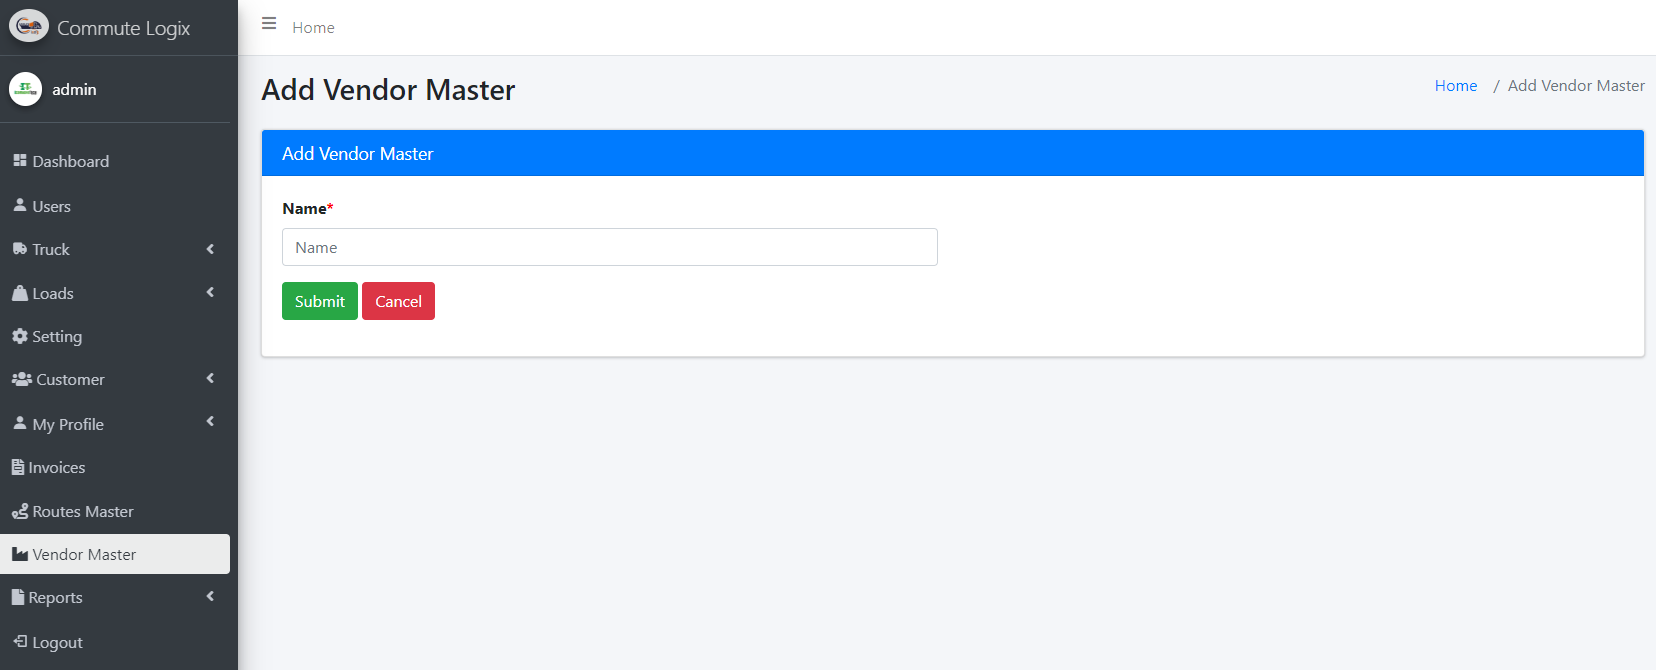Focus the vendor Name input field
This screenshot has height=670, width=1656.
coord(609,247)
